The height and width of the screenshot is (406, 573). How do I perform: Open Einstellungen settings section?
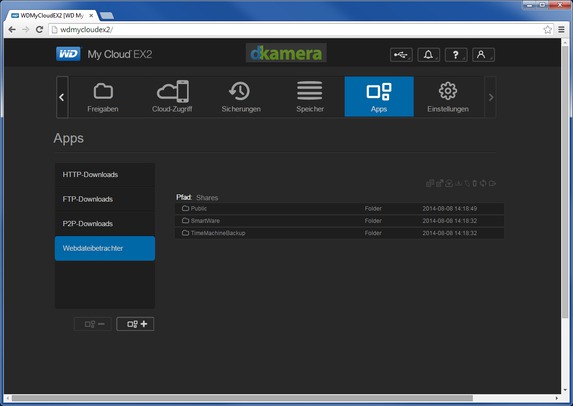coord(448,97)
